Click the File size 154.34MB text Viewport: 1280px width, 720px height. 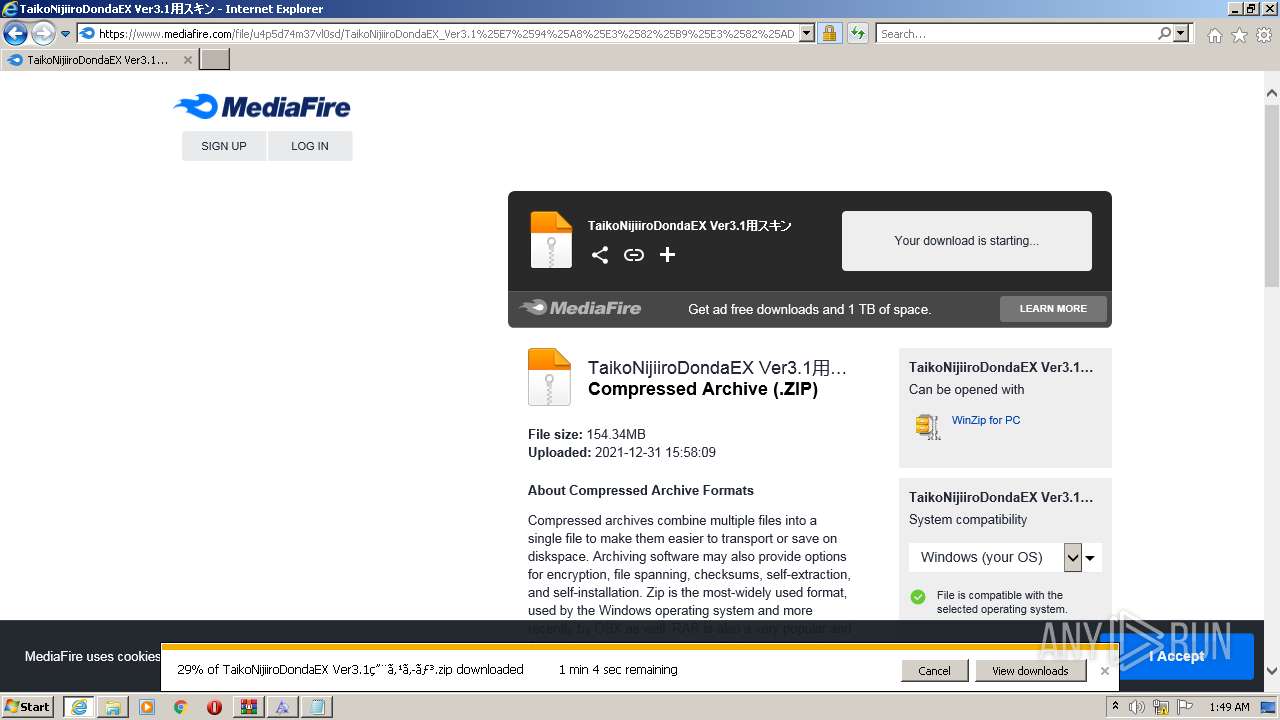coord(587,434)
